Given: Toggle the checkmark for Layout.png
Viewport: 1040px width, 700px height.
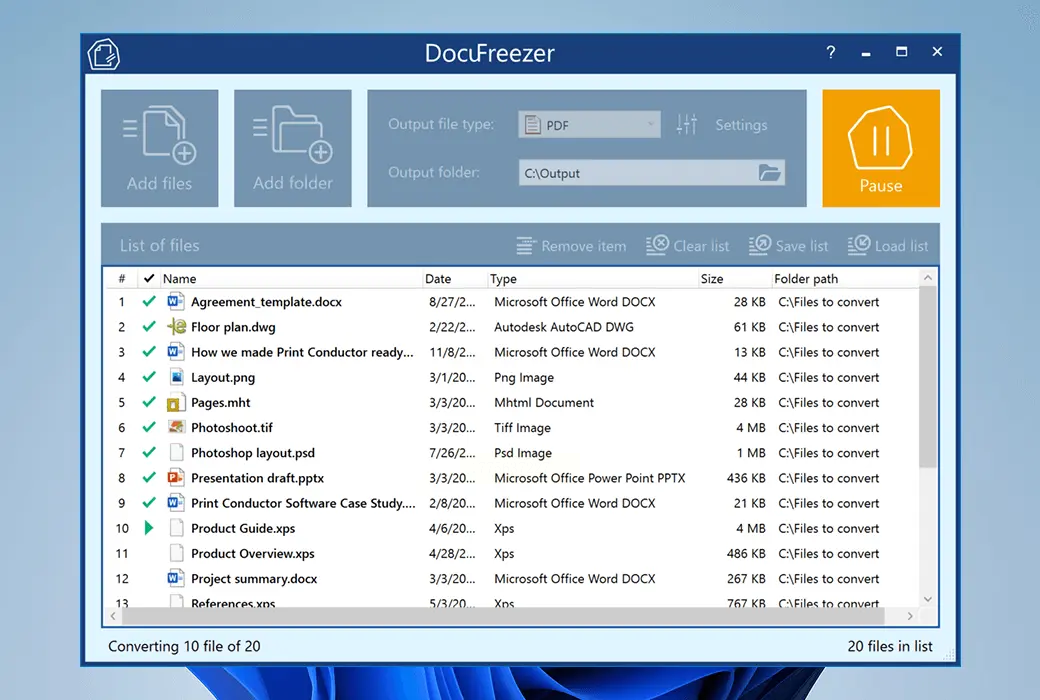Looking at the screenshot, I should point(149,378).
